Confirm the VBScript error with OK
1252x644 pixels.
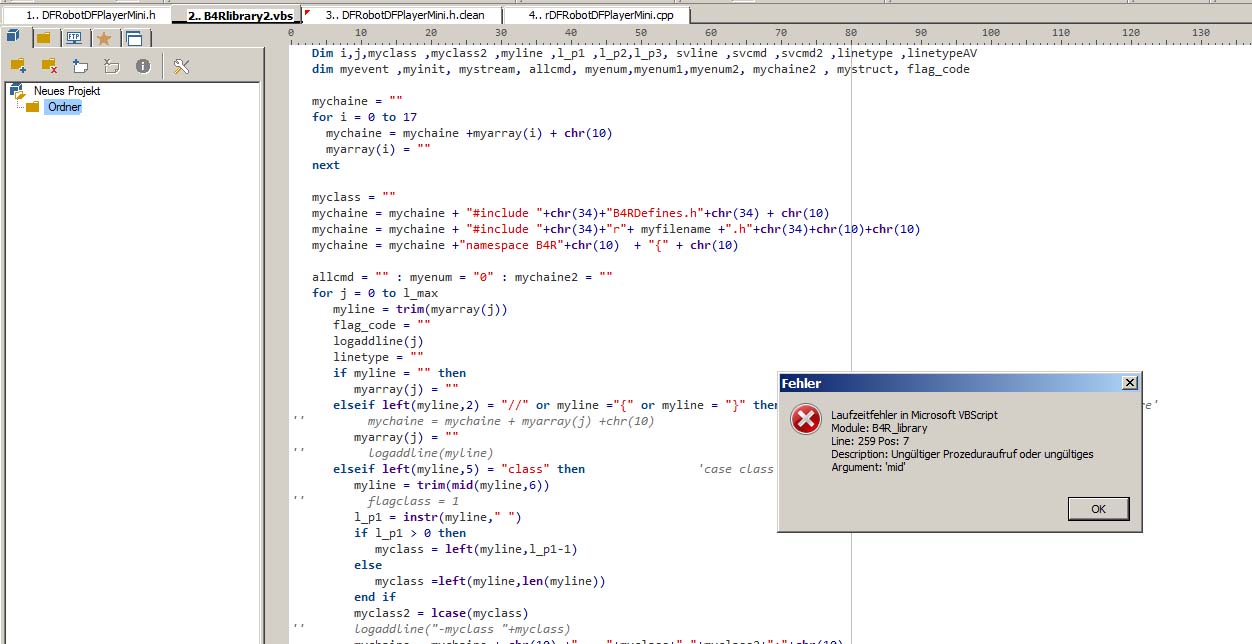pyautogui.click(x=1097, y=508)
